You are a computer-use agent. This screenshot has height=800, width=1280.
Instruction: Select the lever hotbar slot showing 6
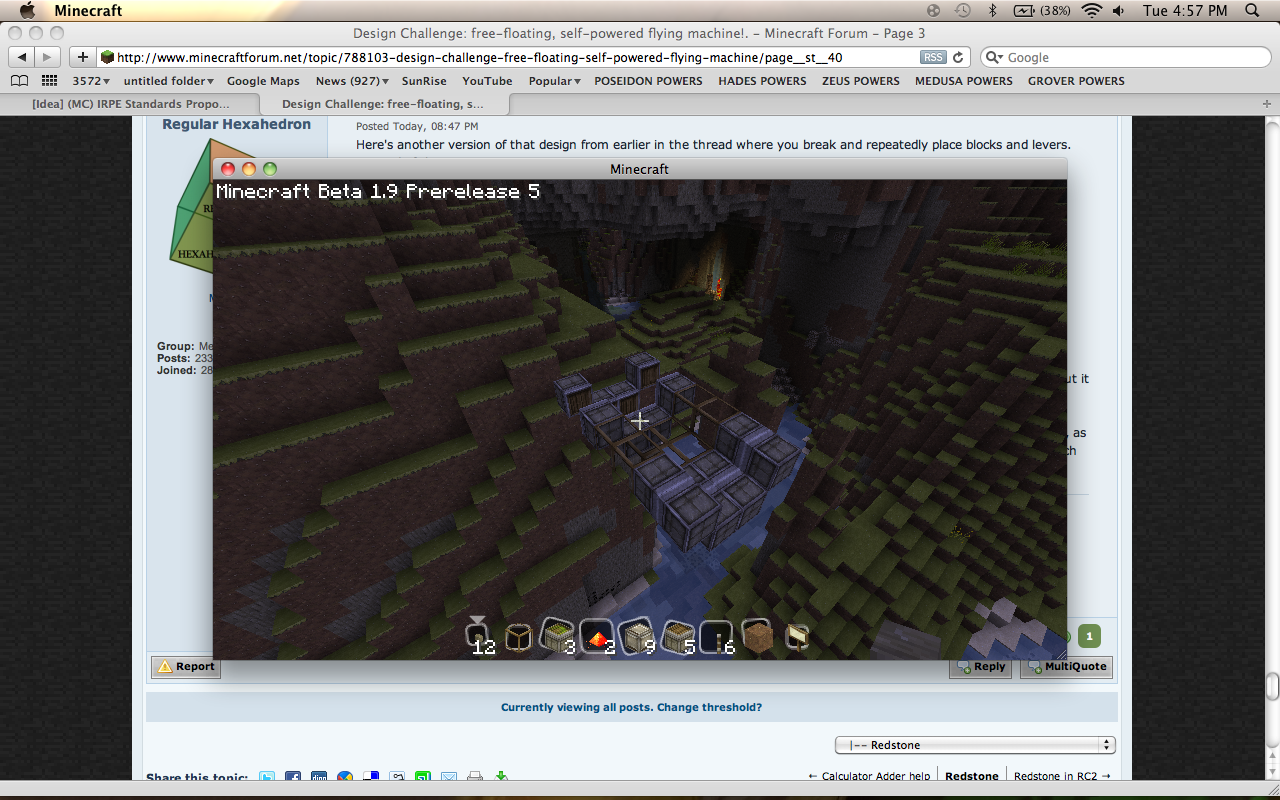pyautogui.click(x=717, y=635)
